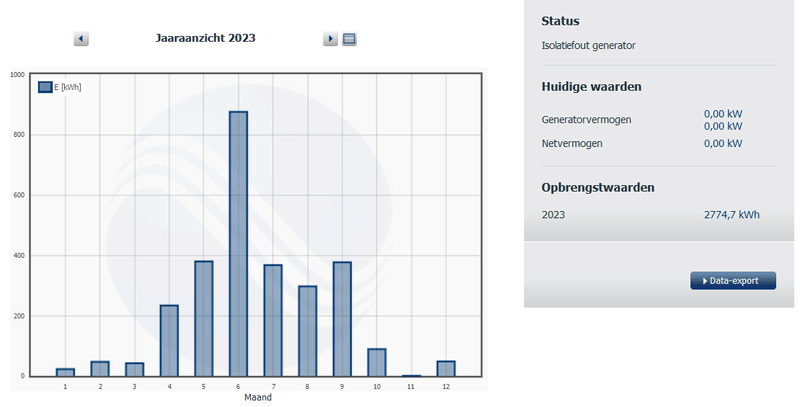Click the '800' y-axis label
Image resolution: width=800 pixels, height=407 pixels.
click(19, 135)
